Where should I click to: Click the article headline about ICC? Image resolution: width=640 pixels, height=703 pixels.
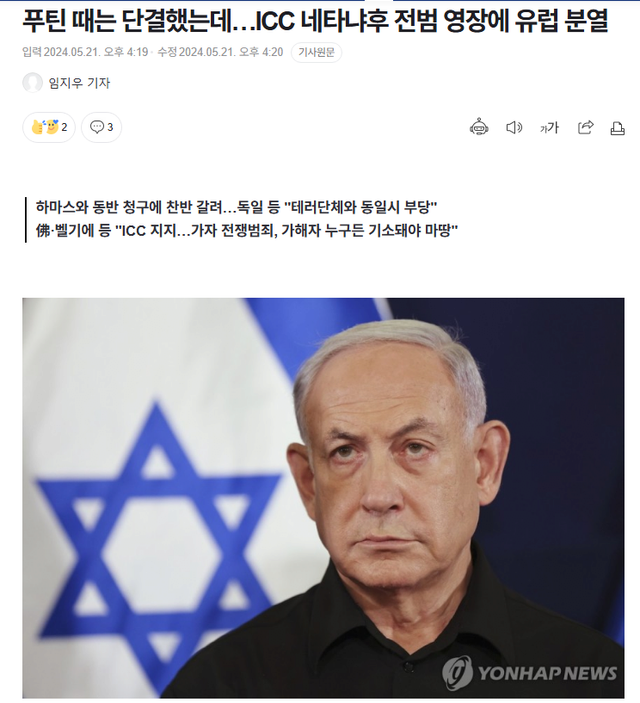pos(315,20)
